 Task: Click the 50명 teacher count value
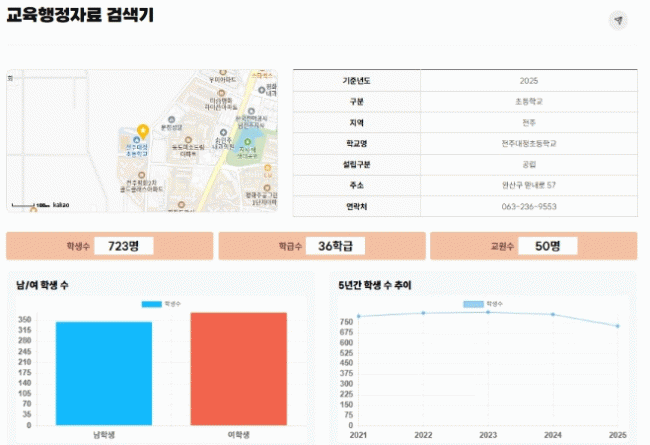547,246
